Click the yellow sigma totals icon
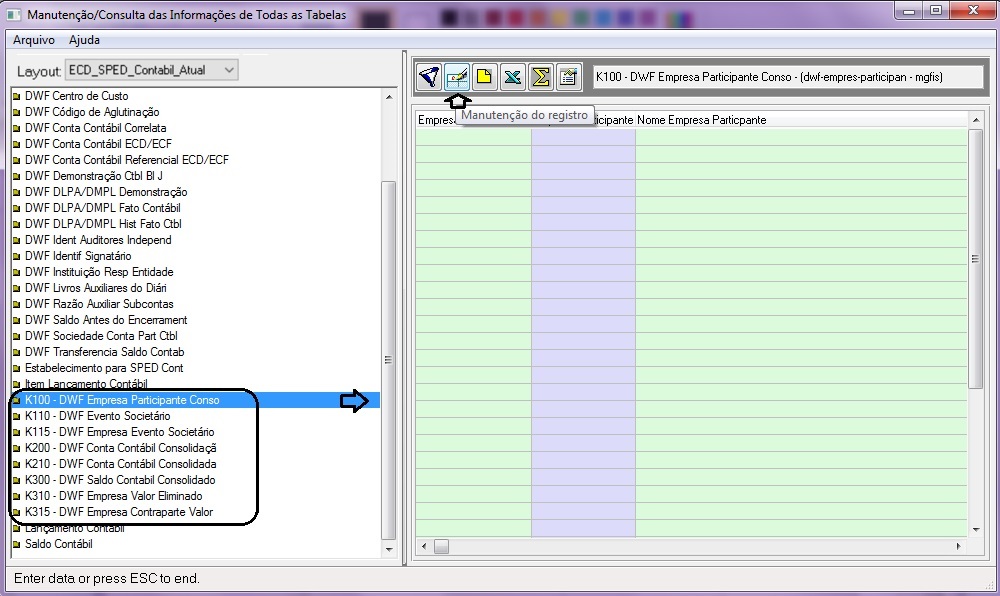The height and width of the screenshot is (596, 1000). tap(541, 77)
